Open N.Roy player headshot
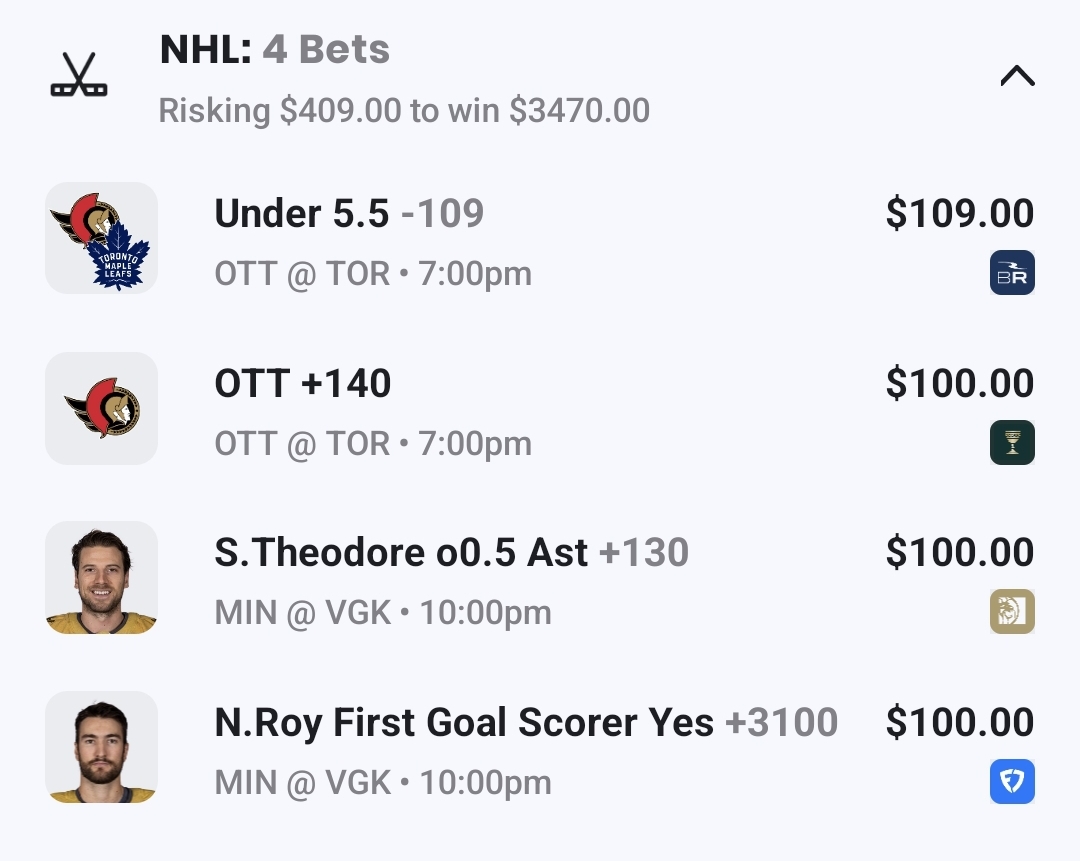The image size is (1080, 861). (101, 747)
